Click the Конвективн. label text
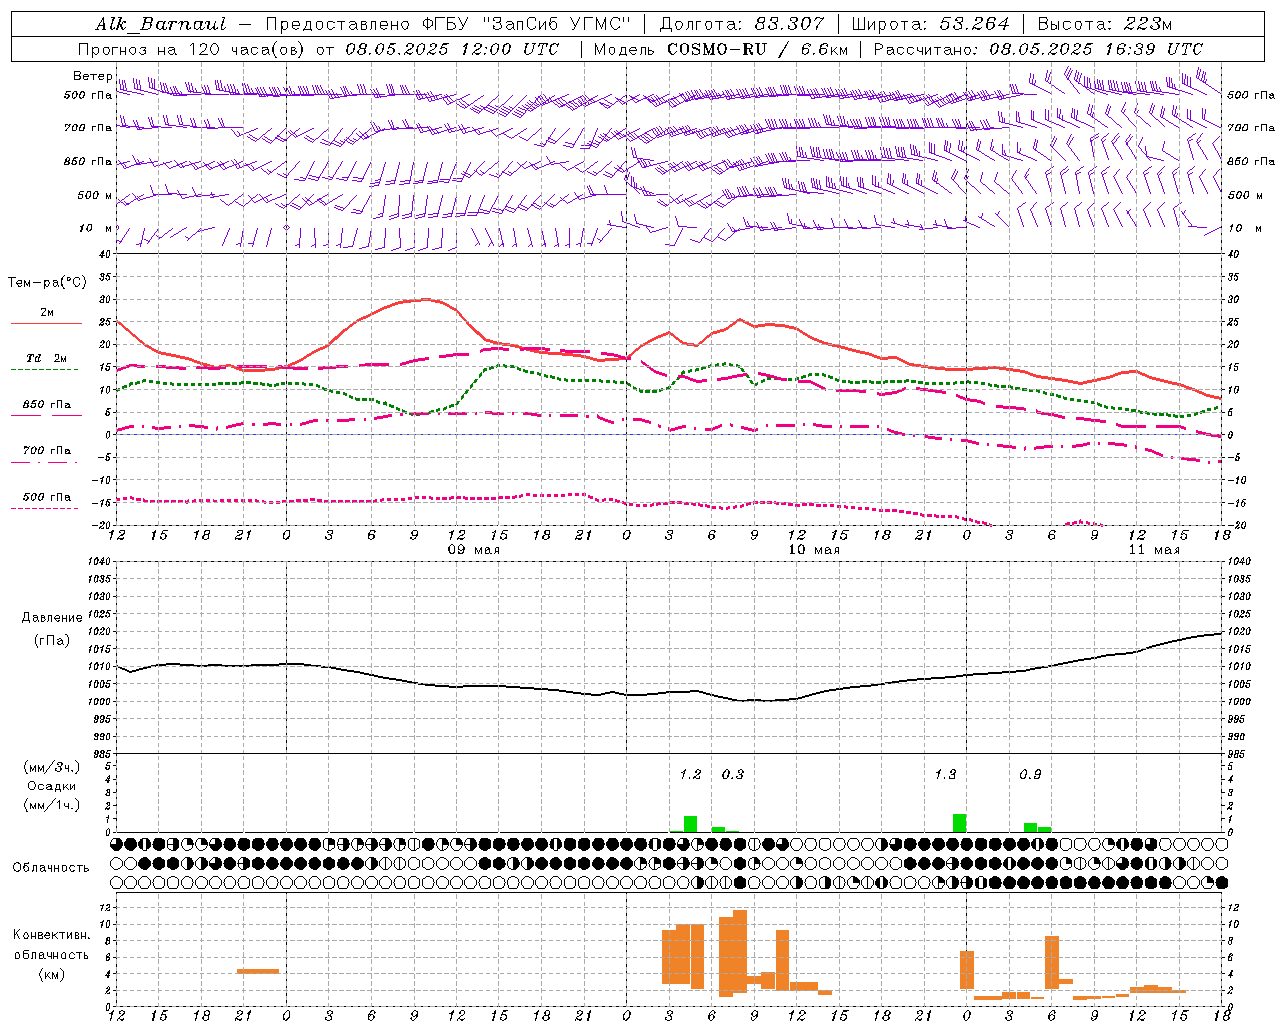 point(51,935)
